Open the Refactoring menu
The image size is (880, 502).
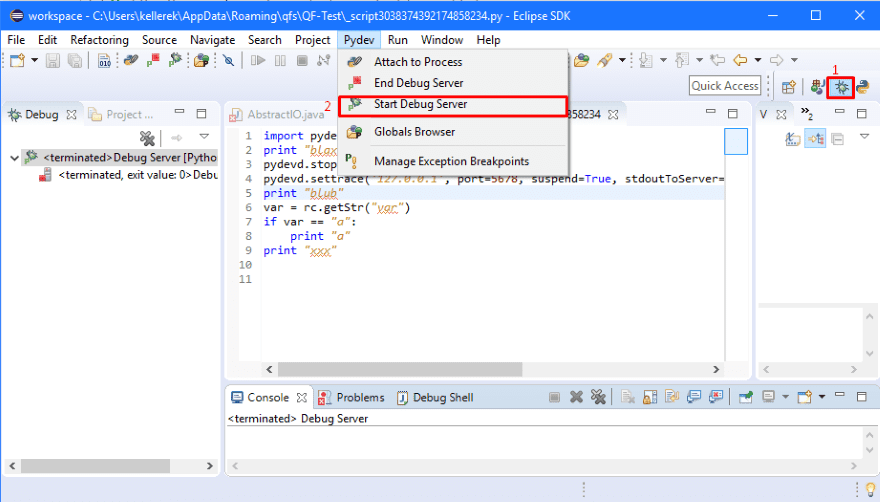(99, 40)
